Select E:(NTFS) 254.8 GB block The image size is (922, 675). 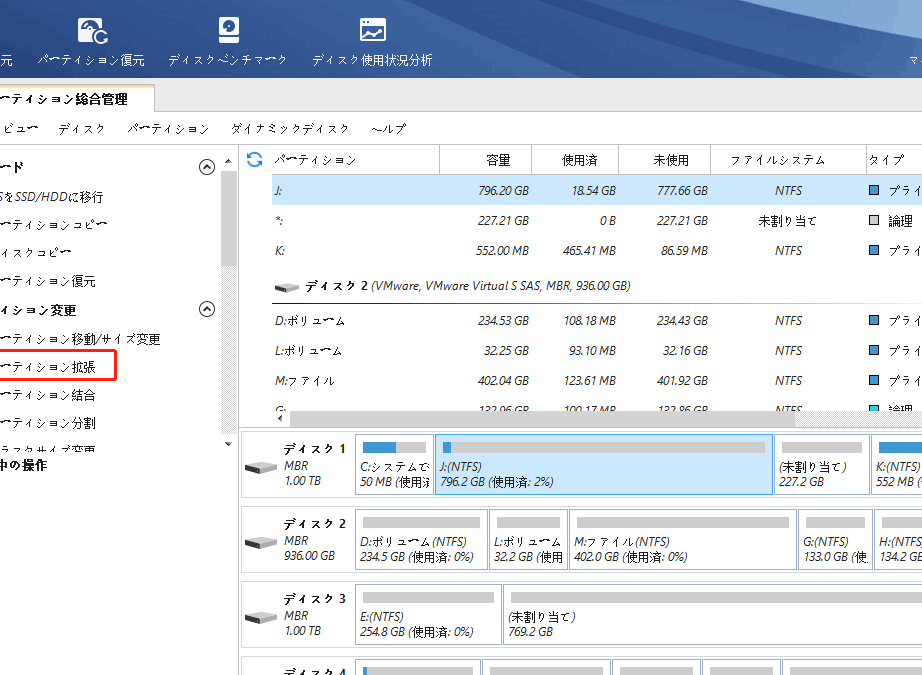pos(429,614)
